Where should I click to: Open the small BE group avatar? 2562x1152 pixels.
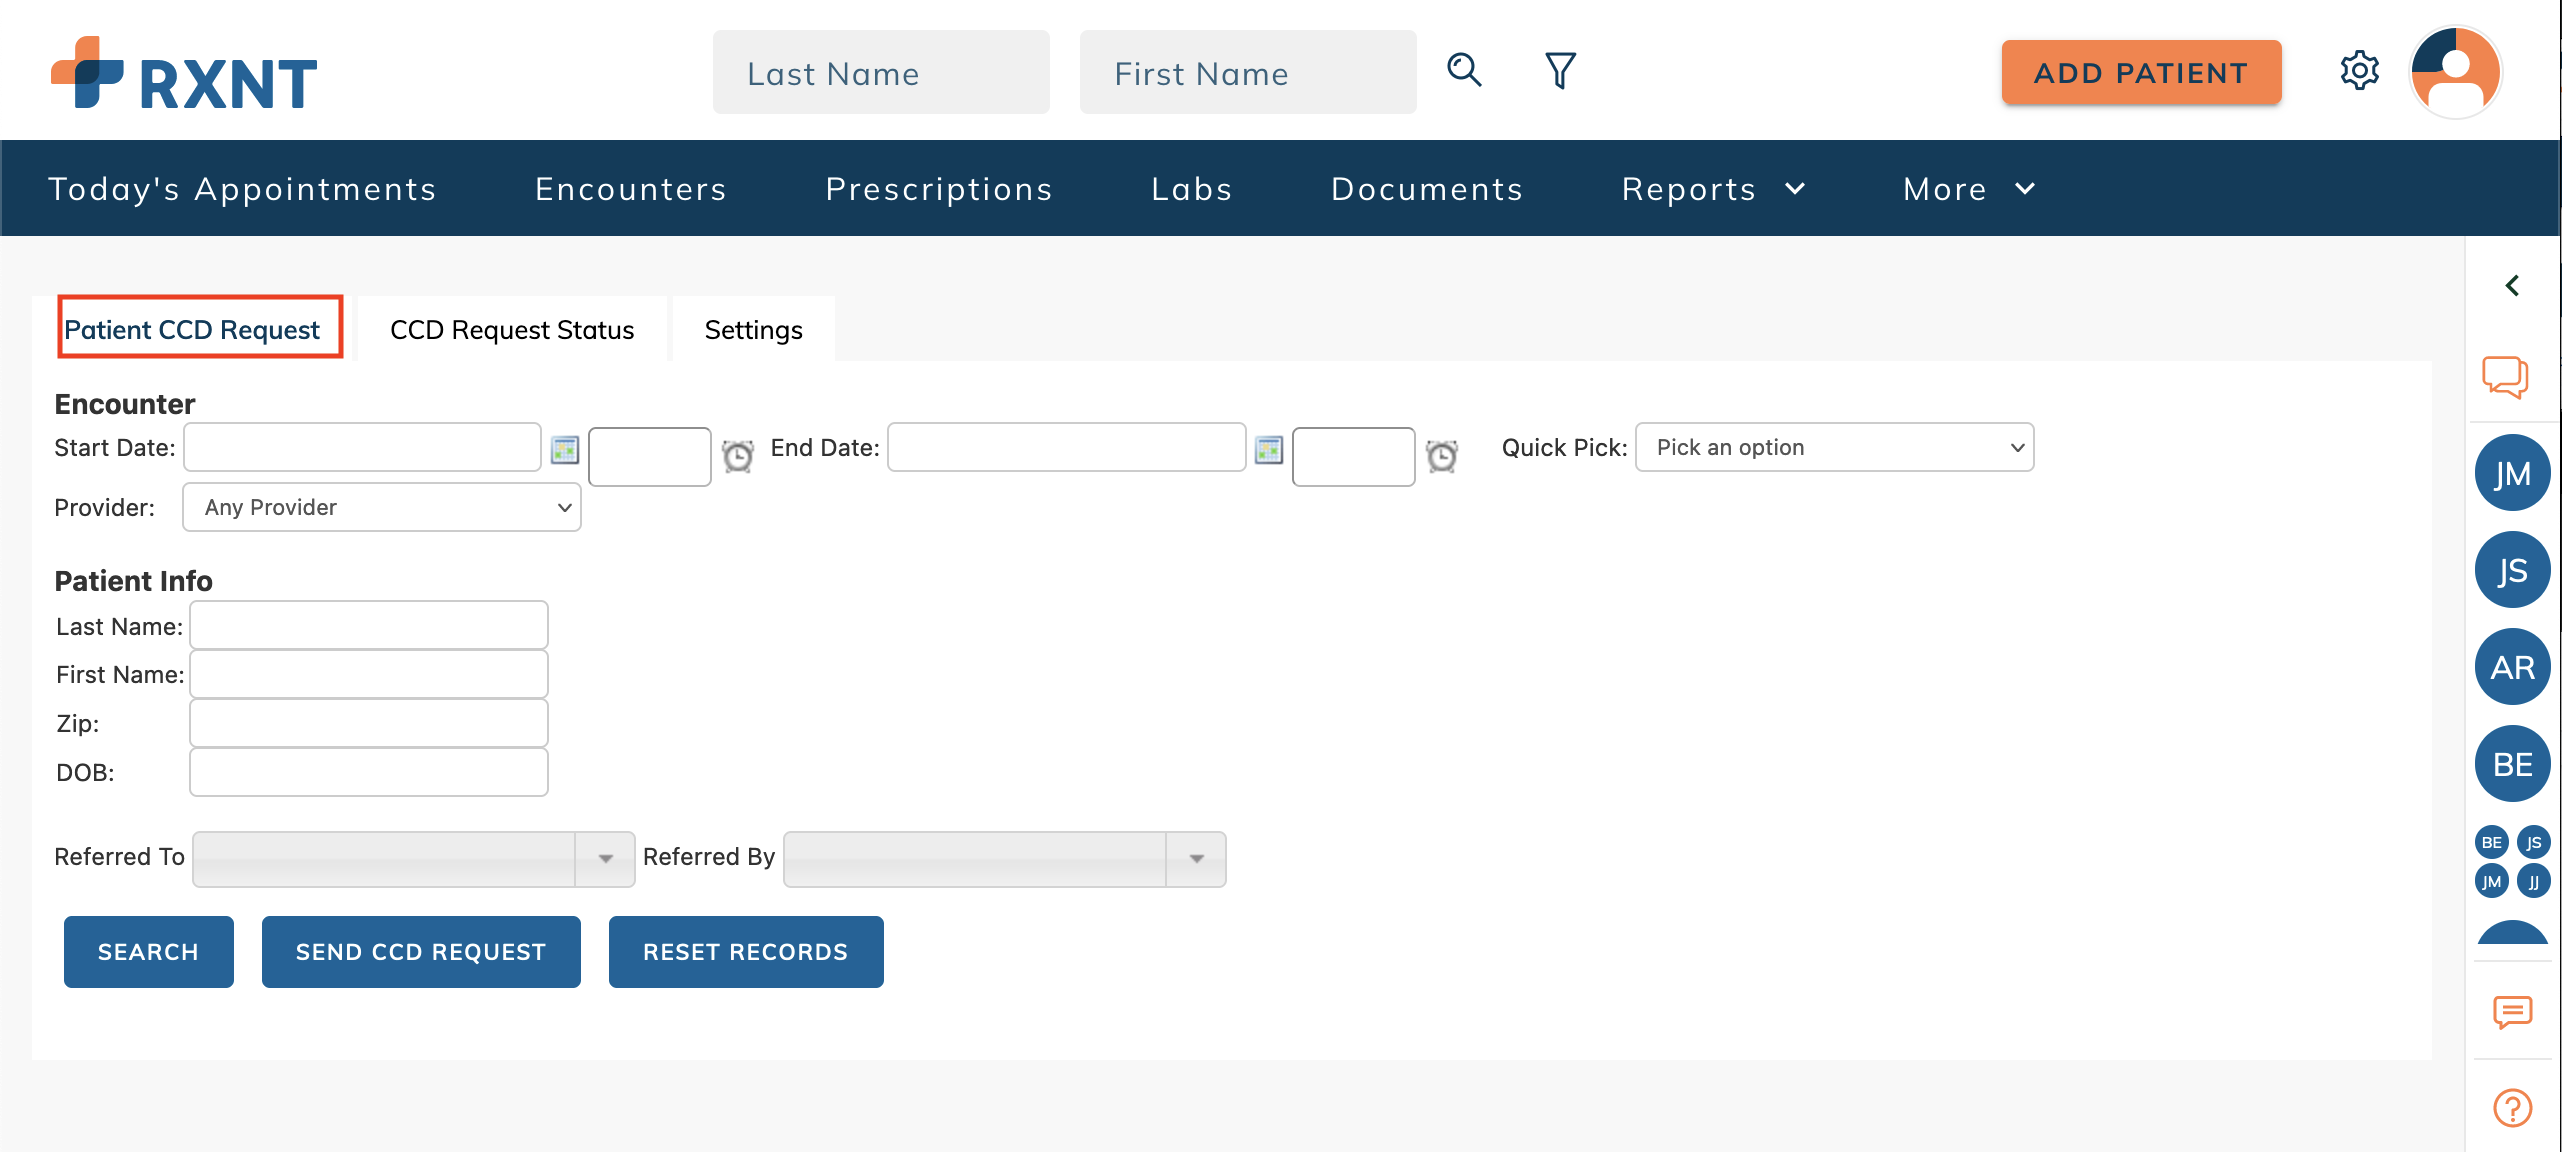(x=2491, y=842)
